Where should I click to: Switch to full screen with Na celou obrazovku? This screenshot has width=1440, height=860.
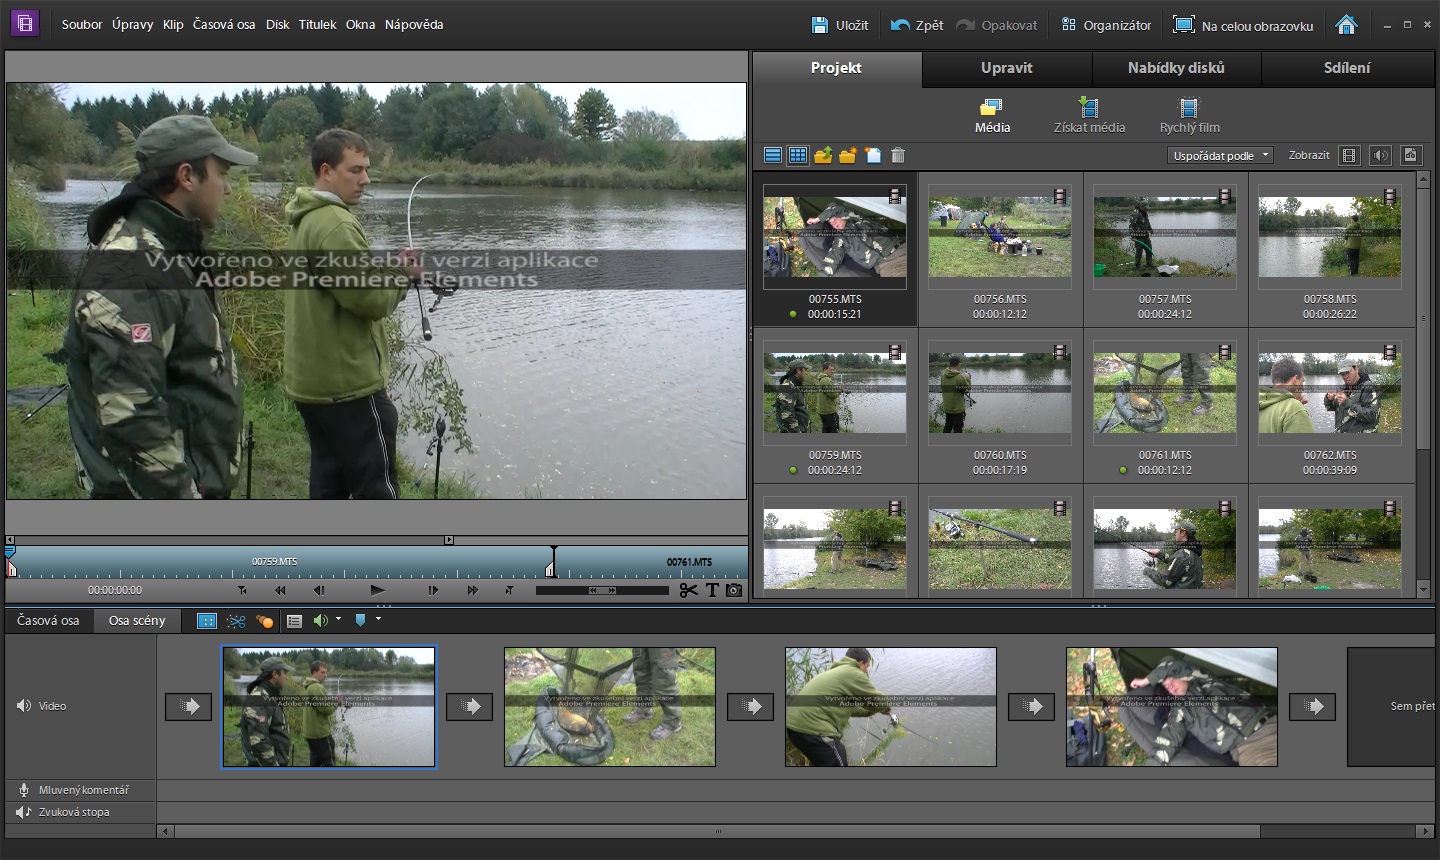tap(1243, 25)
